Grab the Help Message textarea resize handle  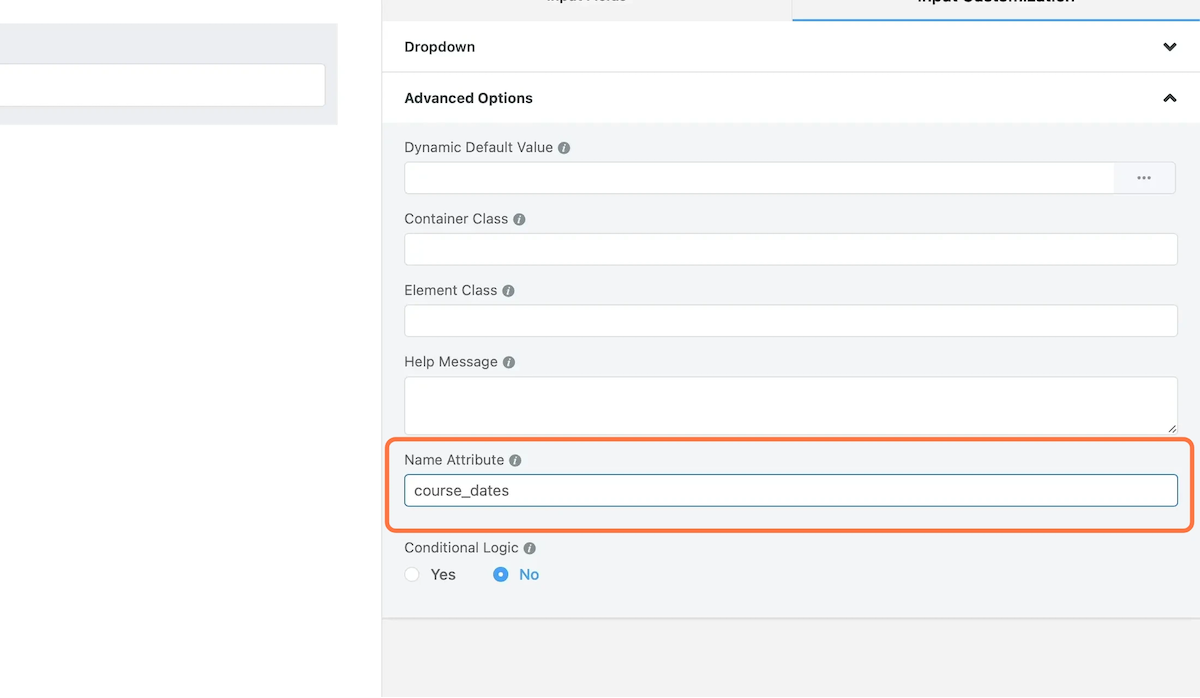click(x=1171, y=427)
